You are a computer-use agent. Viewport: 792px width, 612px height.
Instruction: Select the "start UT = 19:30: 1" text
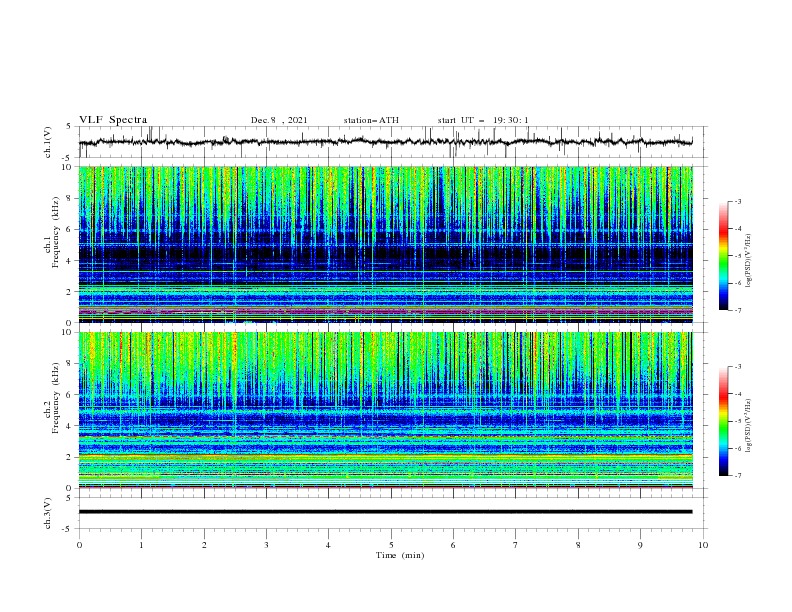[x=483, y=120]
